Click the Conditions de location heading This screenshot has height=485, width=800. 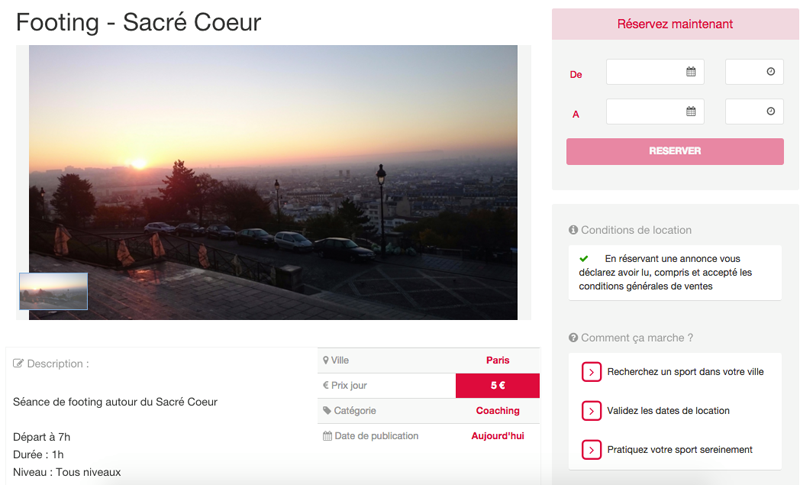click(x=636, y=230)
